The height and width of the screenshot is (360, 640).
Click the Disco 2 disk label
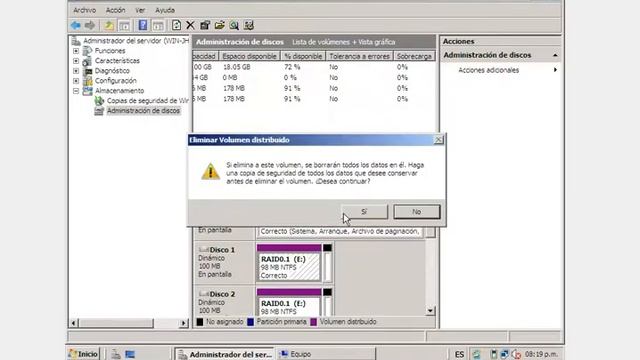point(222,294)
